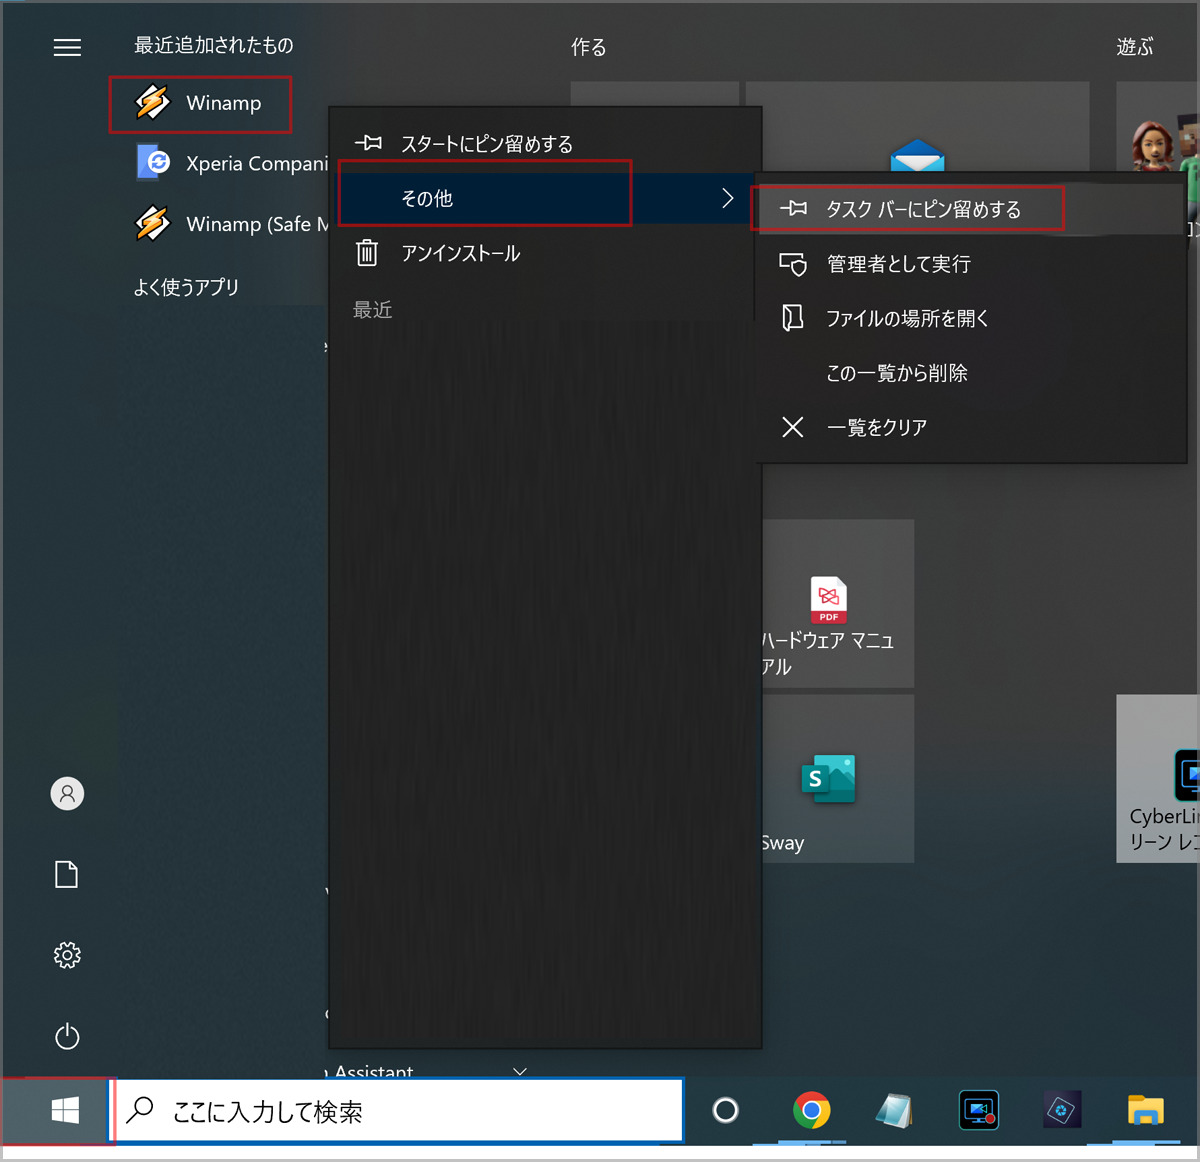This screenshot has width=1200, height=1162.
Task: Click the アンインストール menu item
Action: pos(545,253)
